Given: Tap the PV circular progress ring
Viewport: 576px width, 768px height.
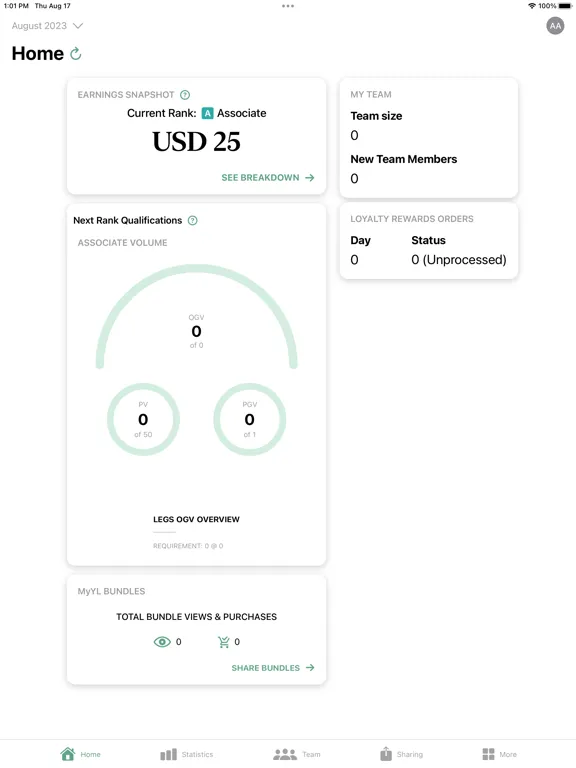Looking at the screenshot, I should pos(143,419).
